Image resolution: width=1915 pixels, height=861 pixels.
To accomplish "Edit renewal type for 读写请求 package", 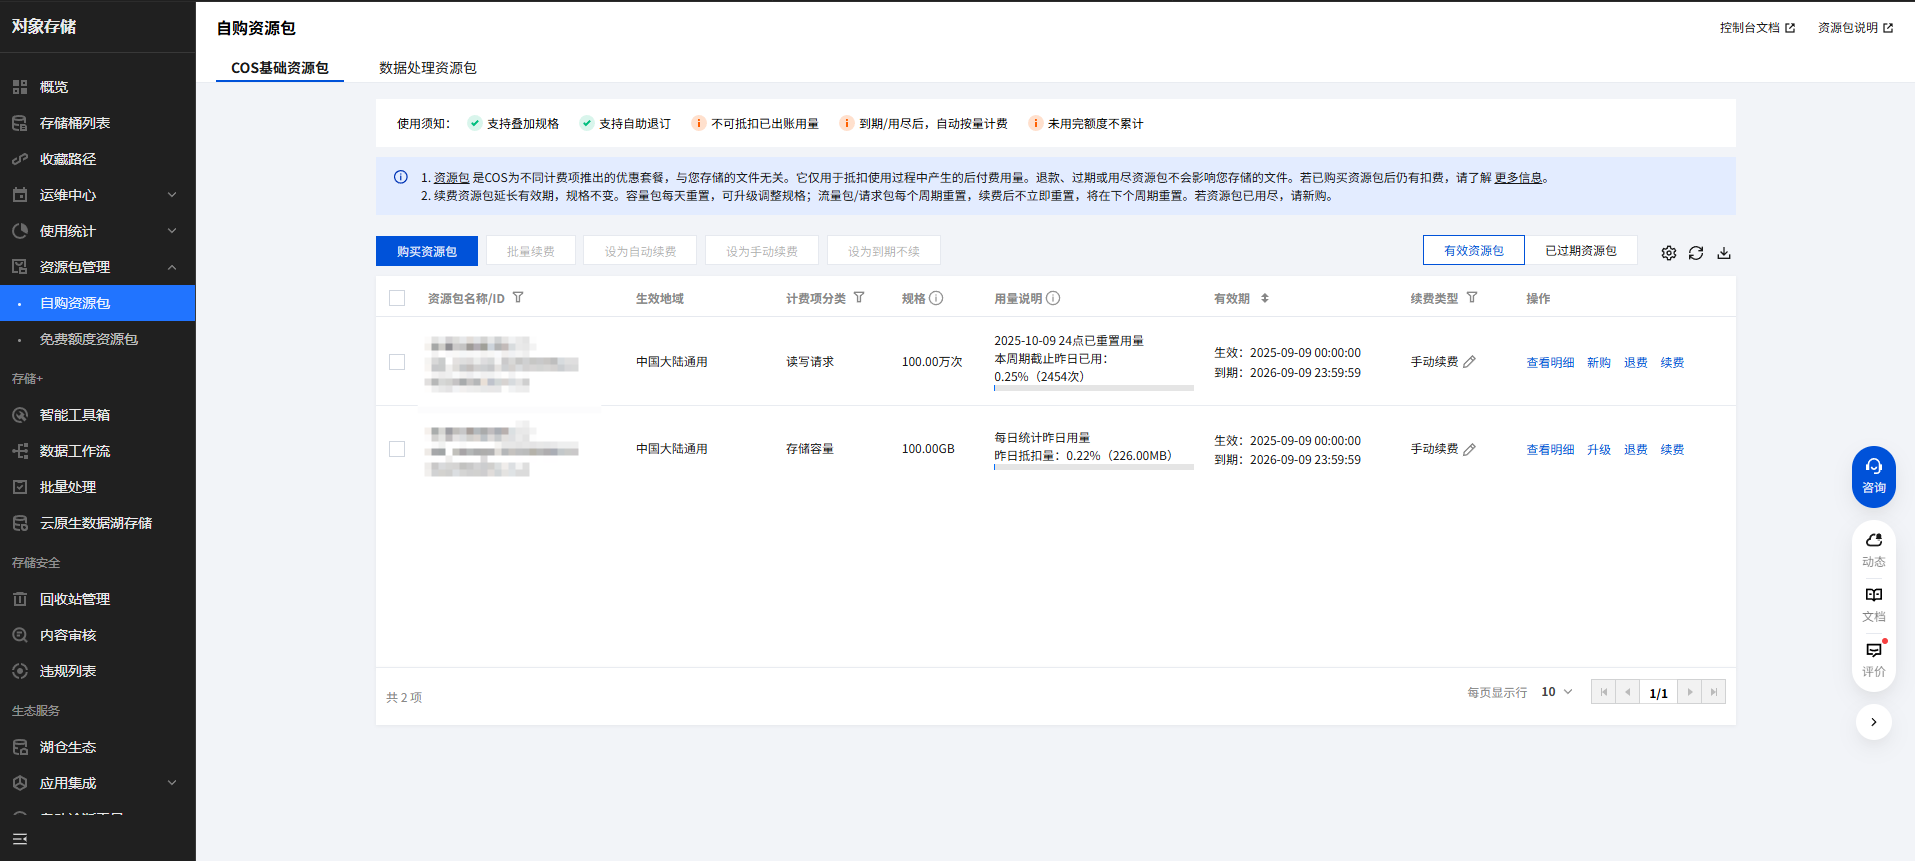I will click(x=1470, y=362).
